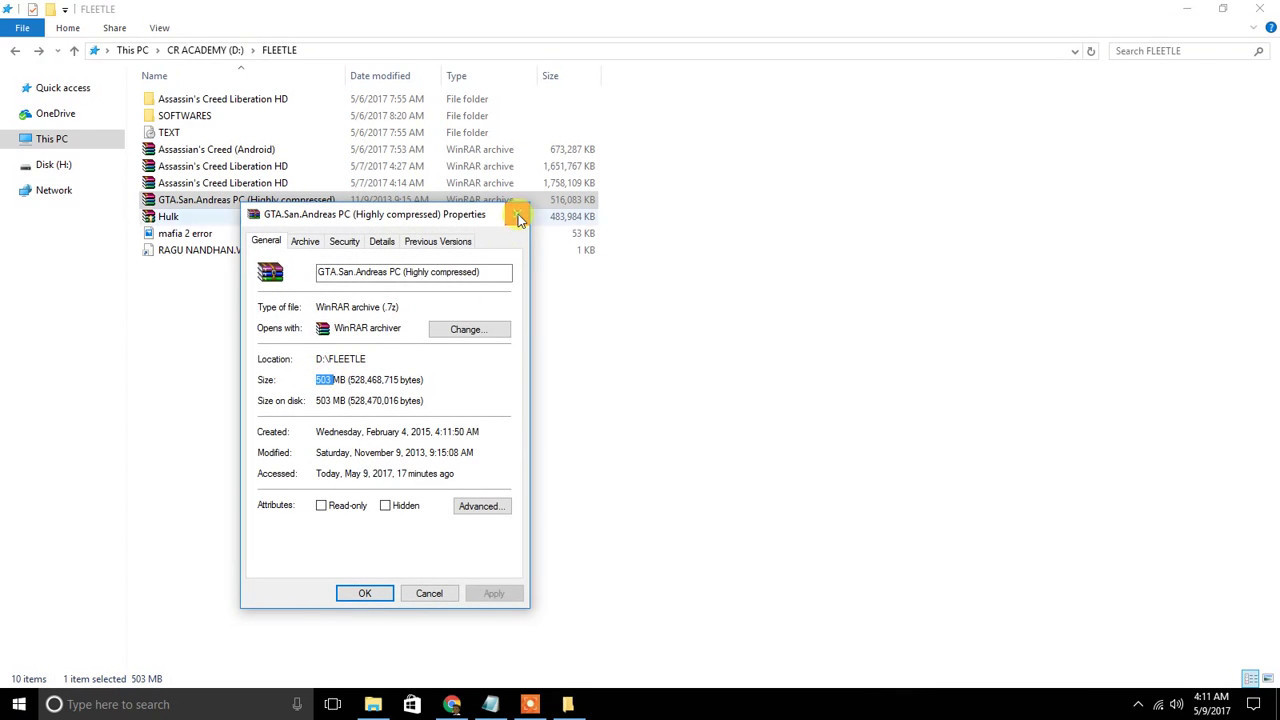
Task: Go back with the Back arrow
Action: click(x=15, y=51)
